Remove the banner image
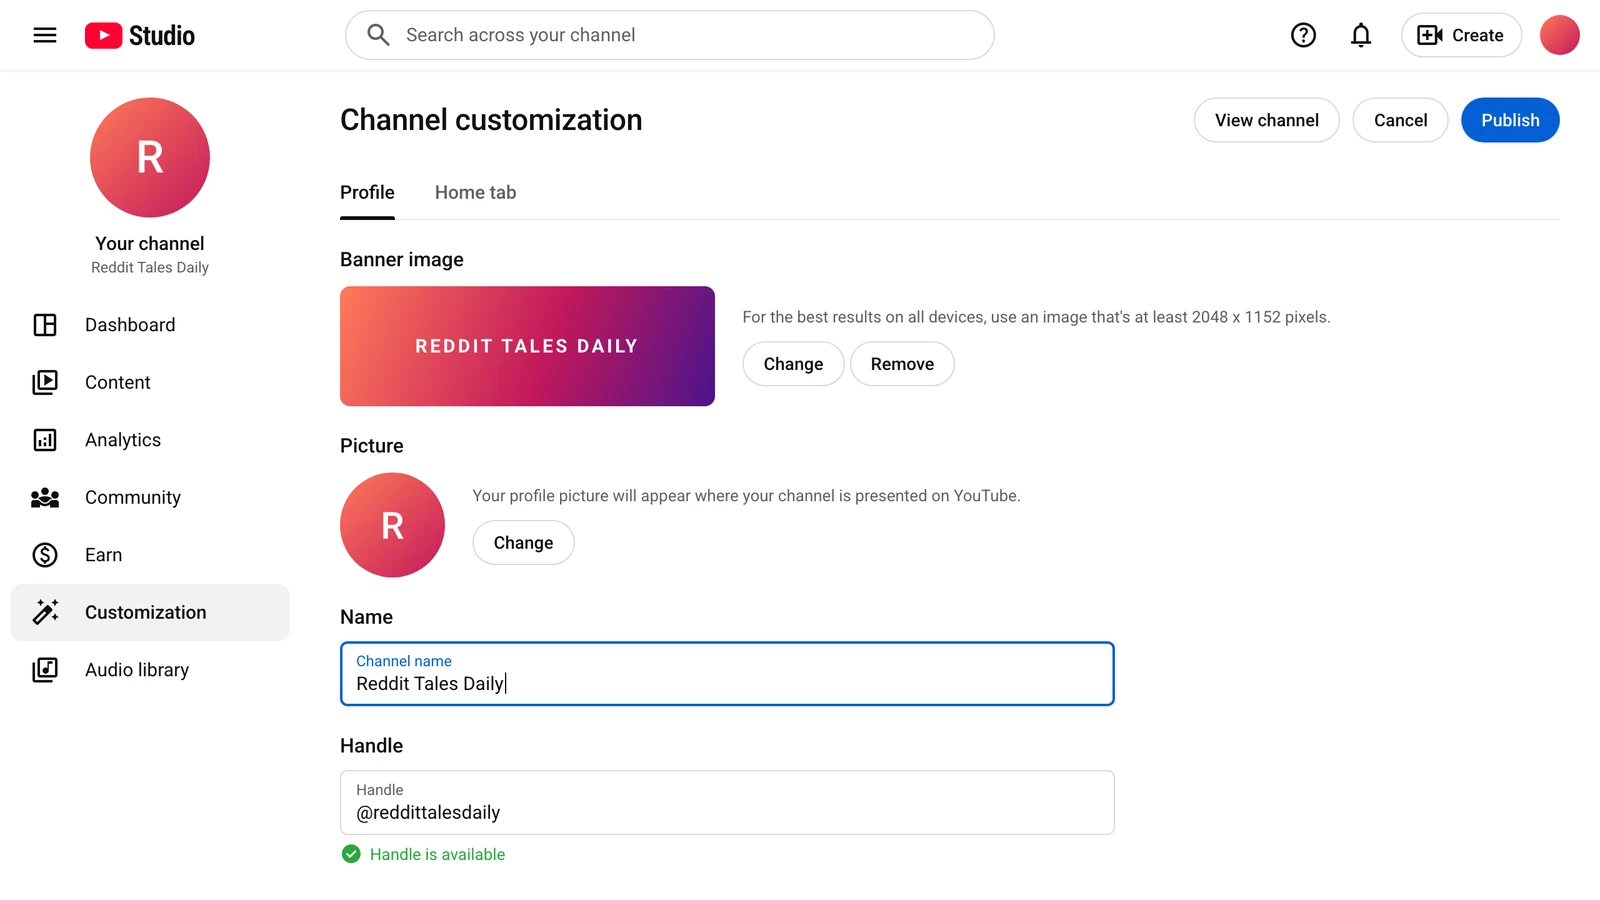Viewport: 1600px width, 900px height. click(902, 364)
